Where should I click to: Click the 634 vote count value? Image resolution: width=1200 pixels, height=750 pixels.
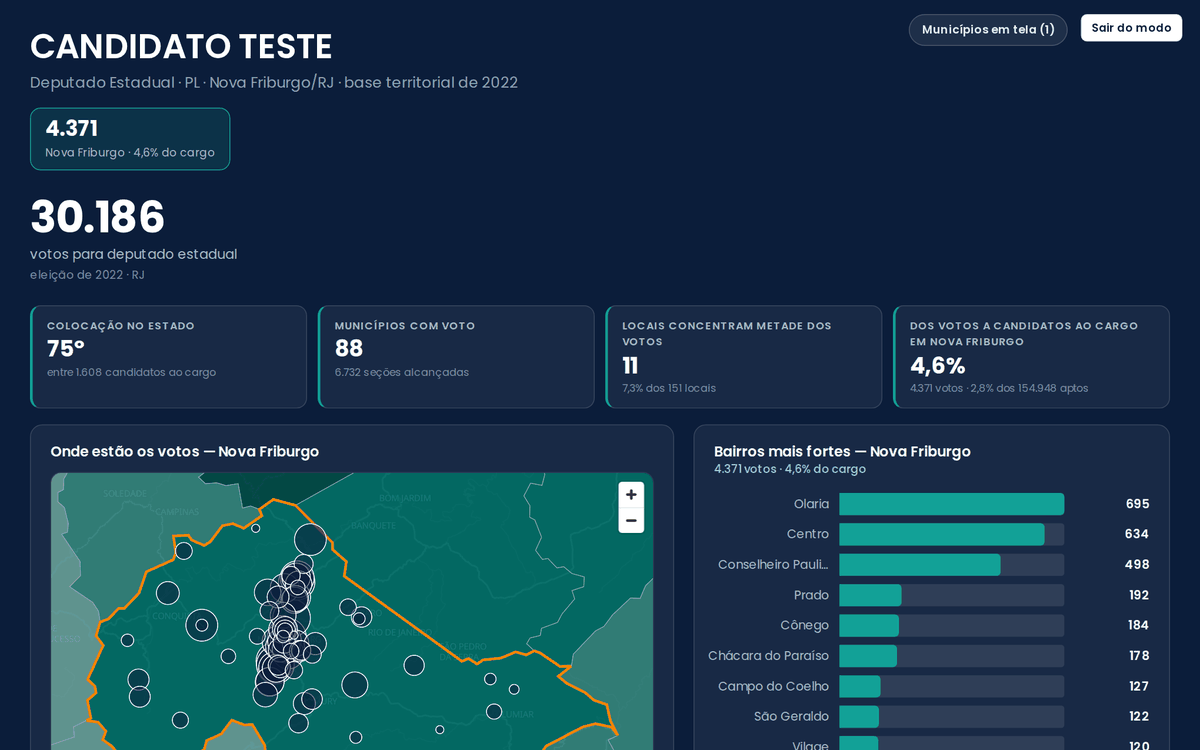click(x=1137, y=534)
